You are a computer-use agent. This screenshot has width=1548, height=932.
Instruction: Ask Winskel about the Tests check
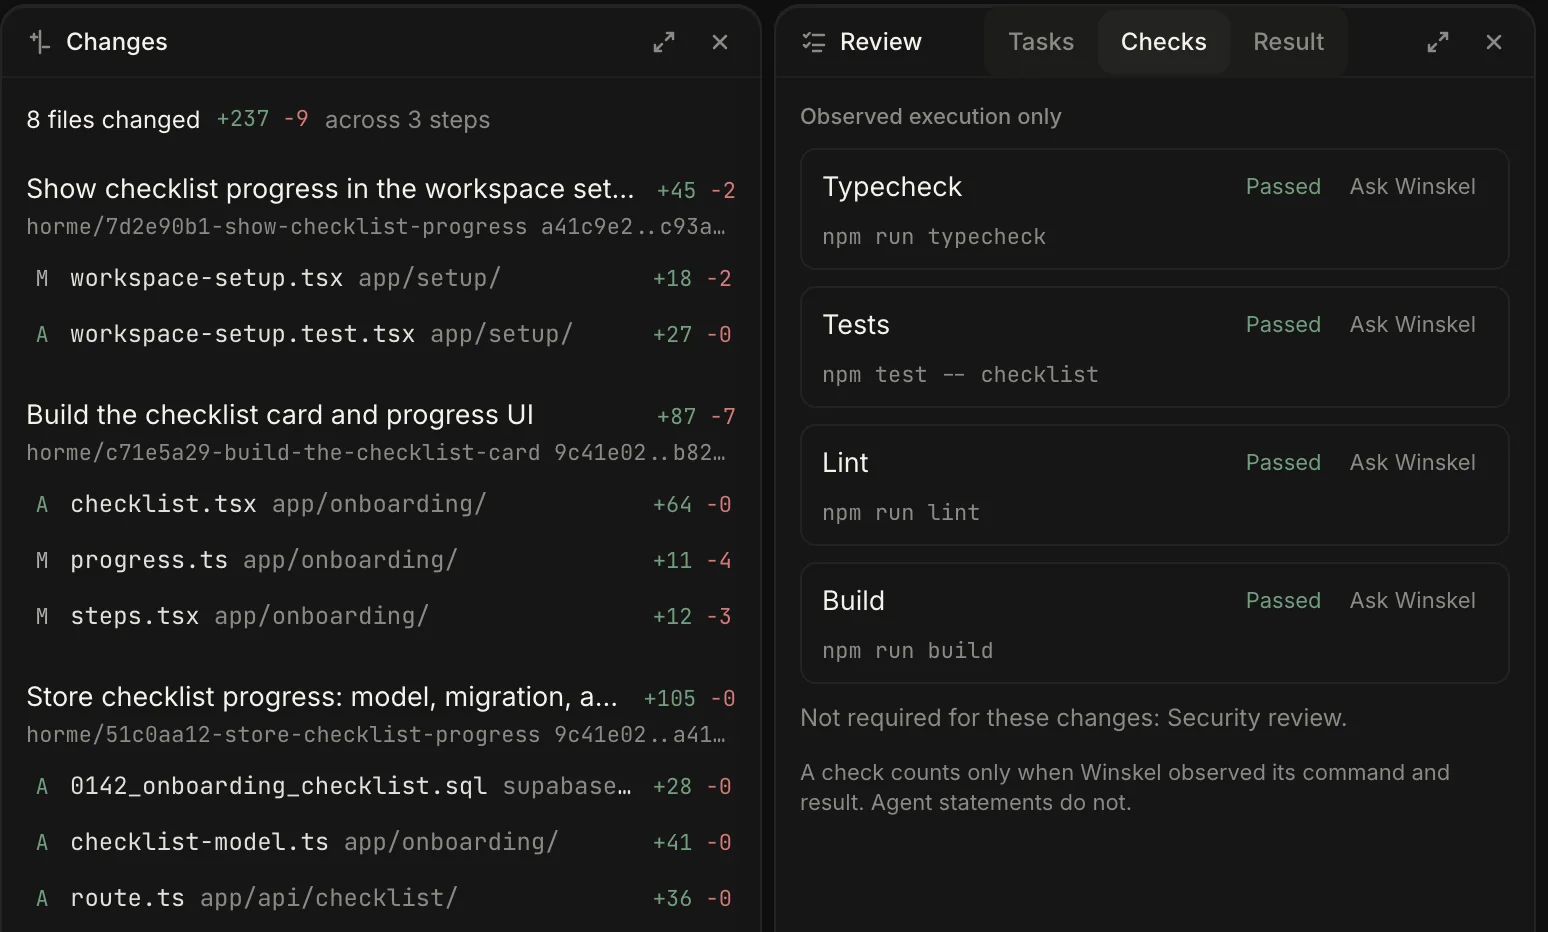click(1413, 325)
